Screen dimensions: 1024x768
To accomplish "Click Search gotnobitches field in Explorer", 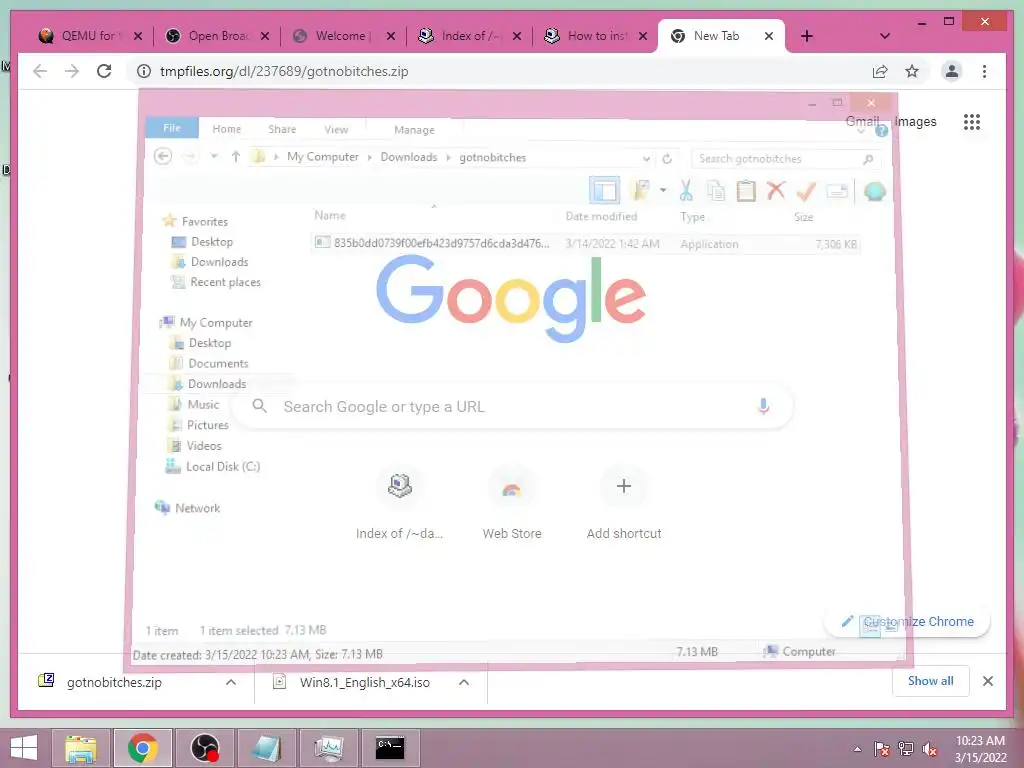I will pyautogui.click(x=786, y=159).
